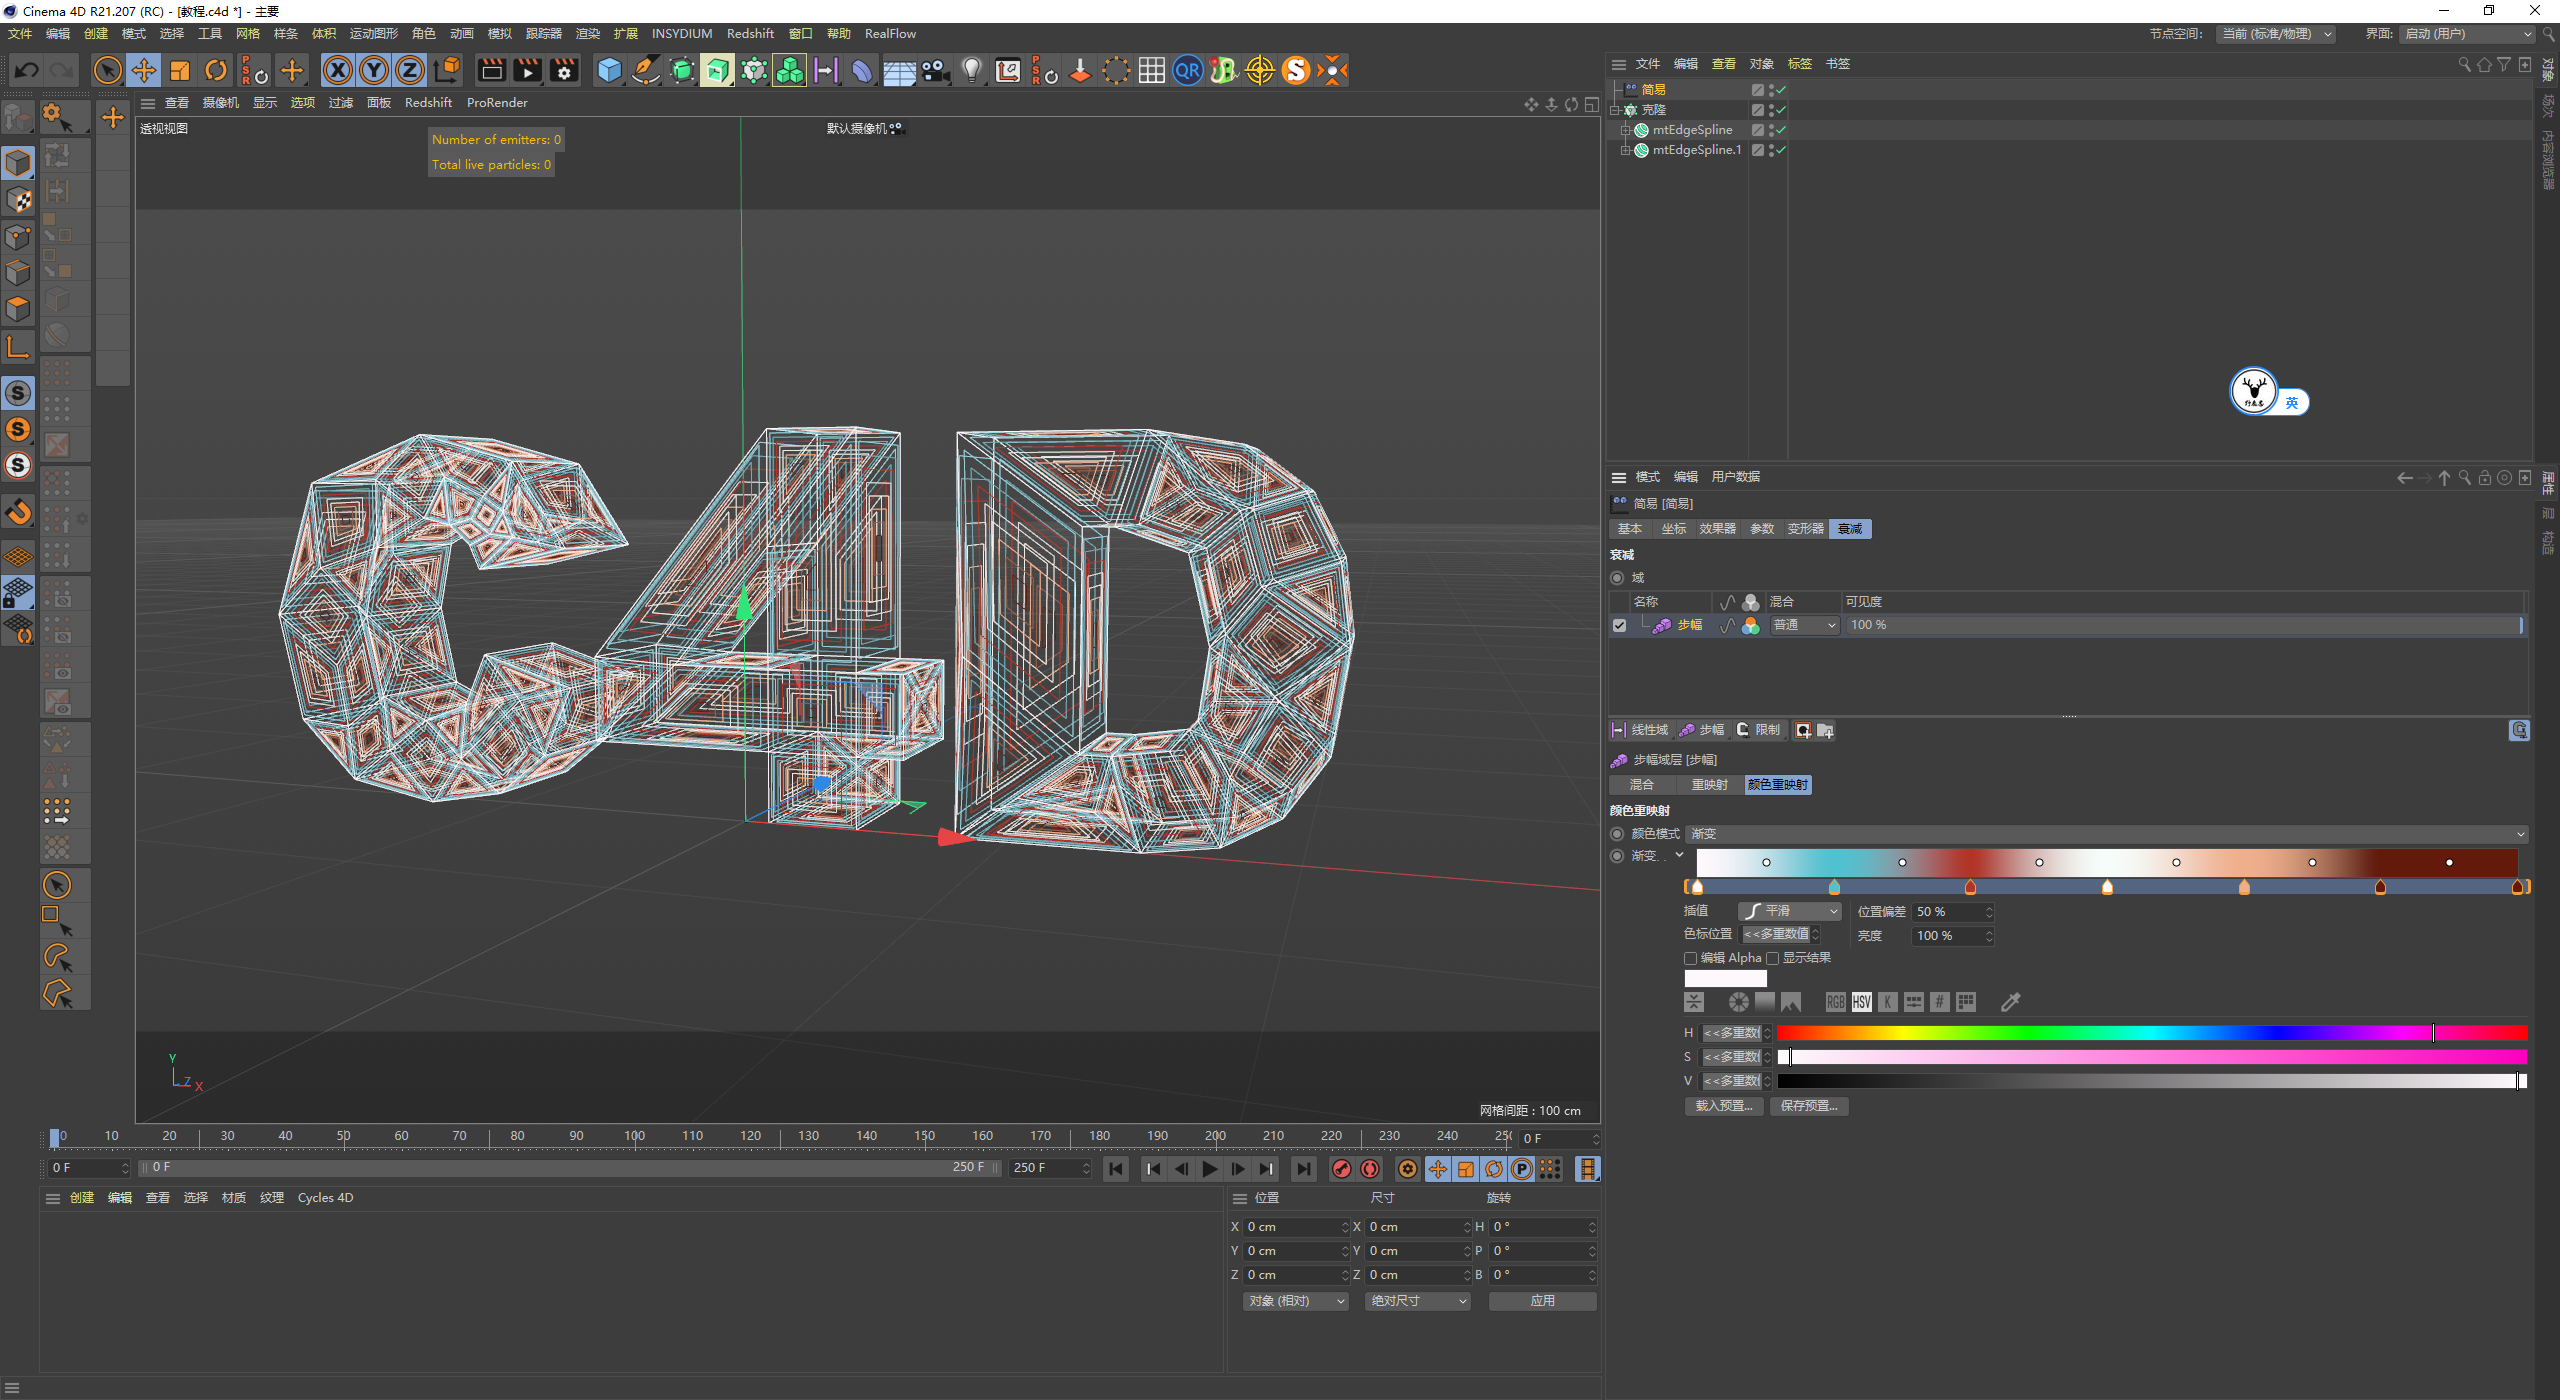Image resolution: width=2560 pixels, height=1400 pixels.
Task: Click the Floor grid object icon
Action: pos(898,70)
